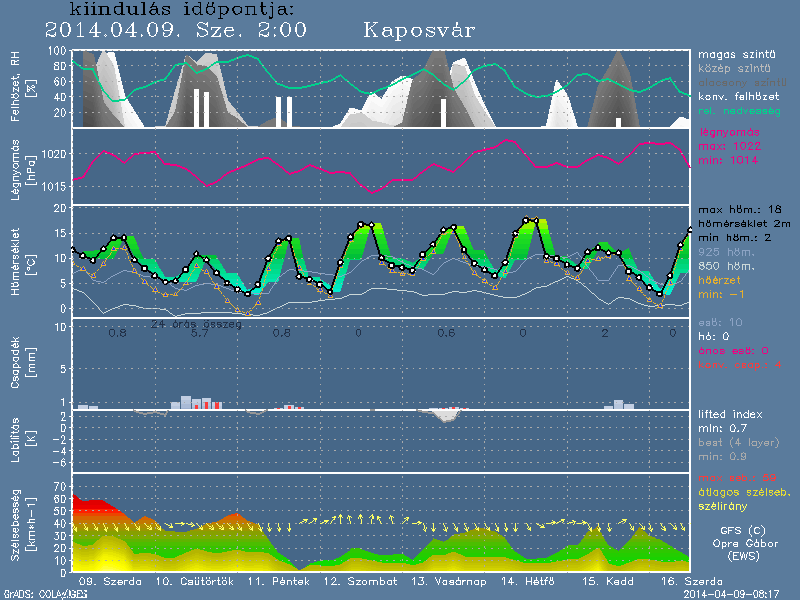The image size is (800, 600).
Task: Click the 'GFS (C)' model source label
Action: 745,531
